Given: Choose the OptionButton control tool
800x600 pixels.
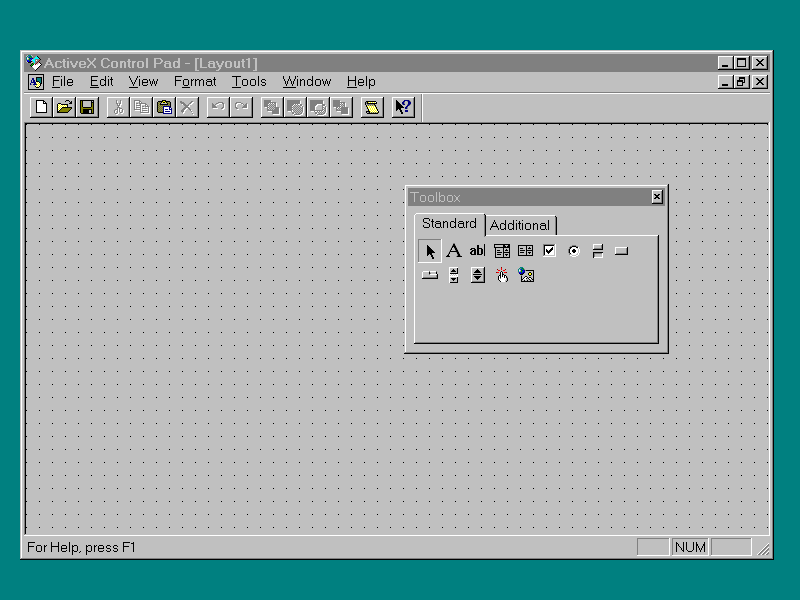Looking at the screenshot, I should click(573, 251).
